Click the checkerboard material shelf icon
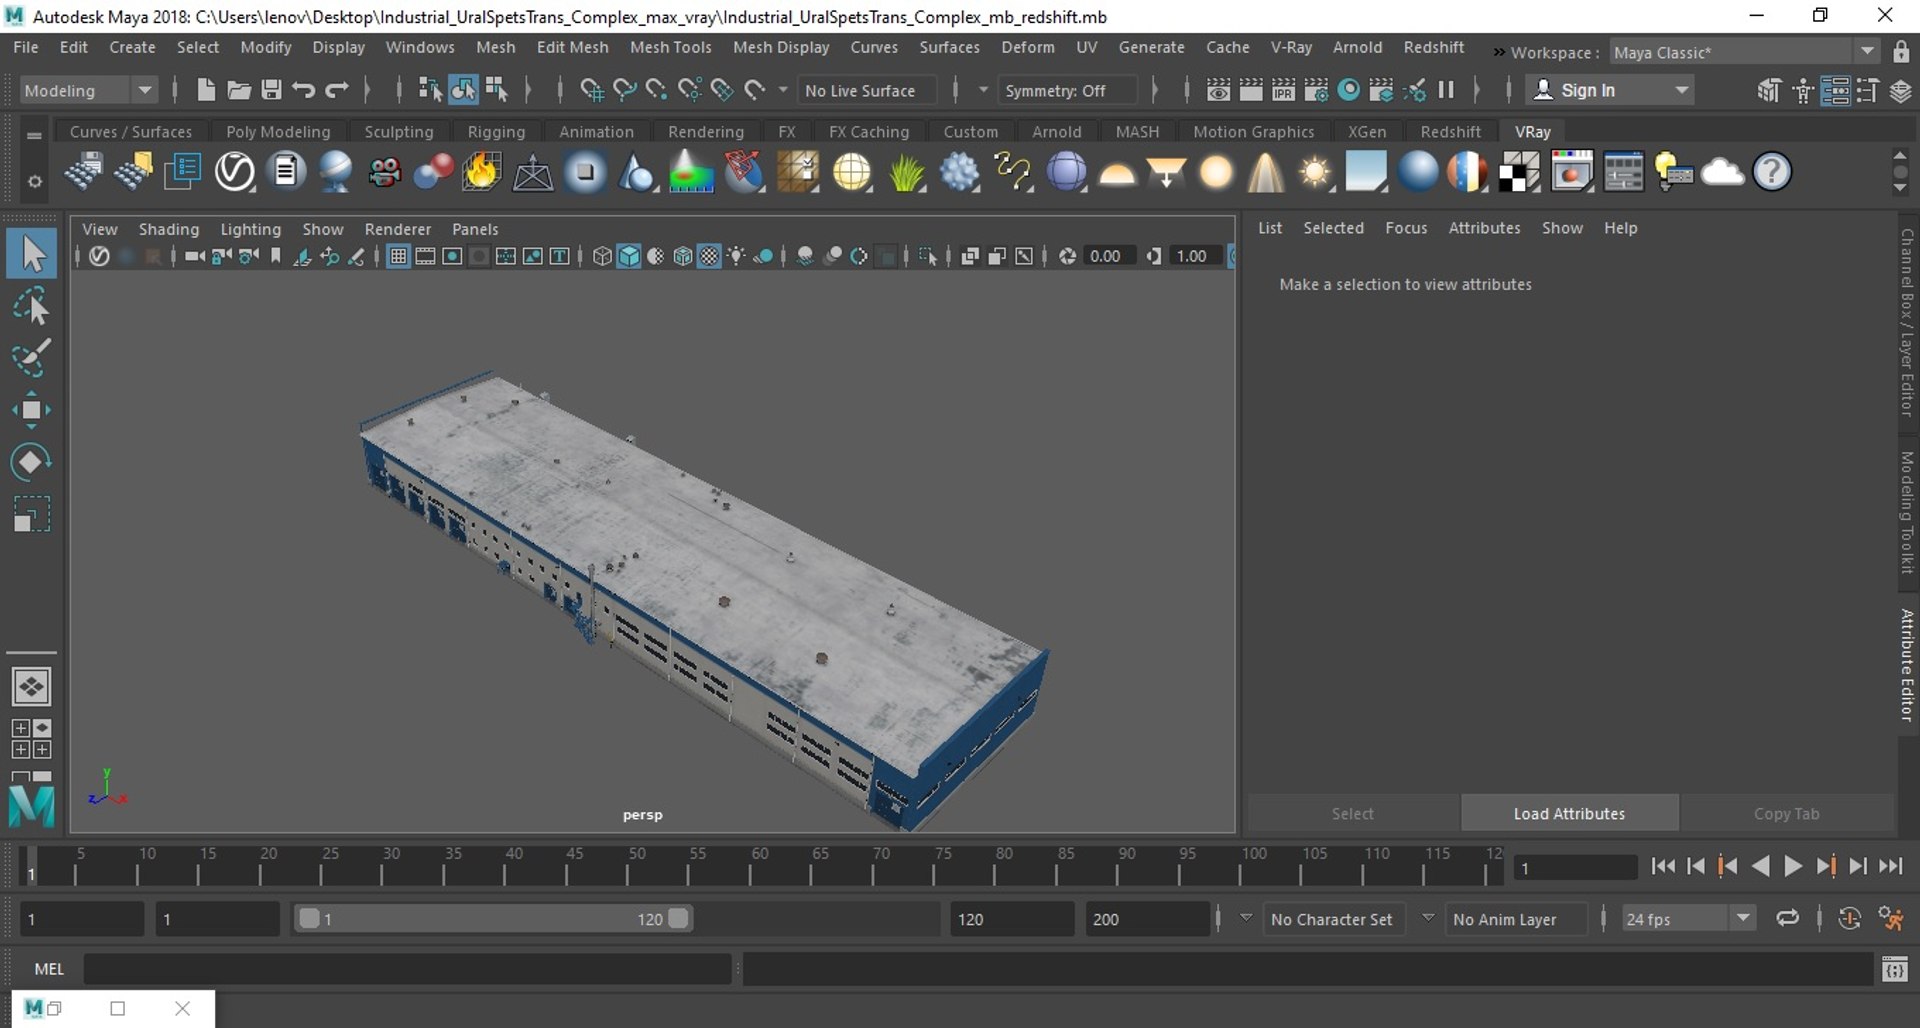This screenshot has width=1920, height=1028. 1519,172
